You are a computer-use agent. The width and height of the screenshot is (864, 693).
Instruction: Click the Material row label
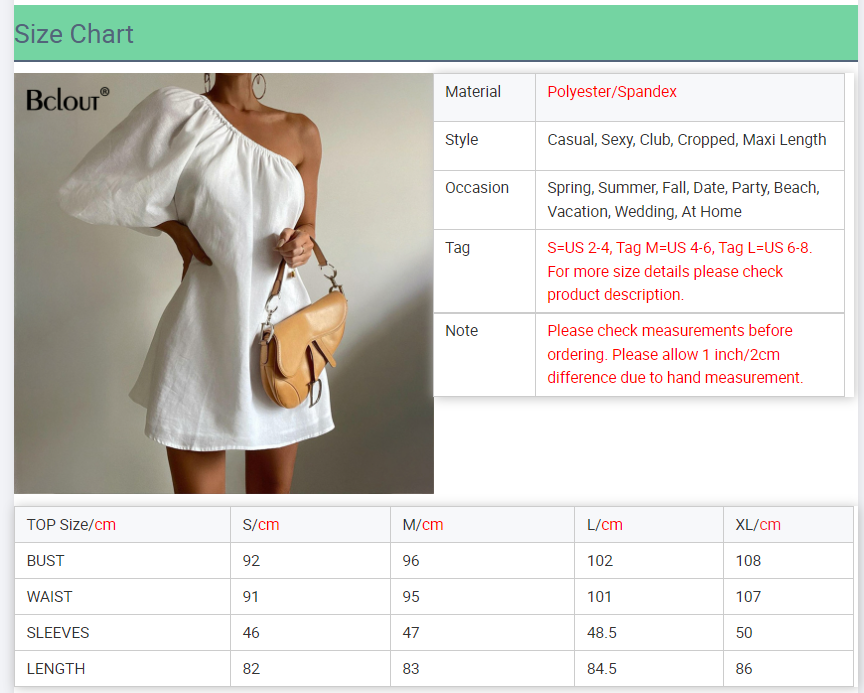473,92
